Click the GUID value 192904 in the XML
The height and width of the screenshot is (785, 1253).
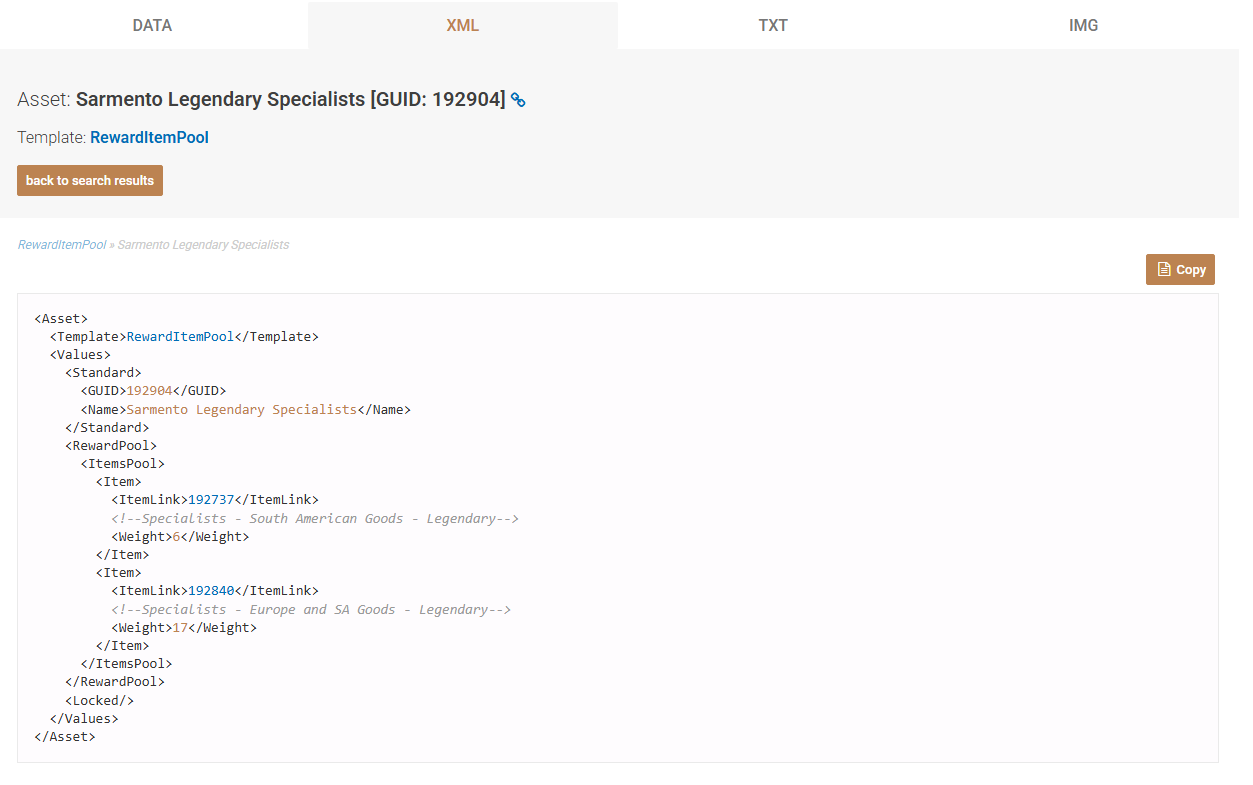coord(149,391)
